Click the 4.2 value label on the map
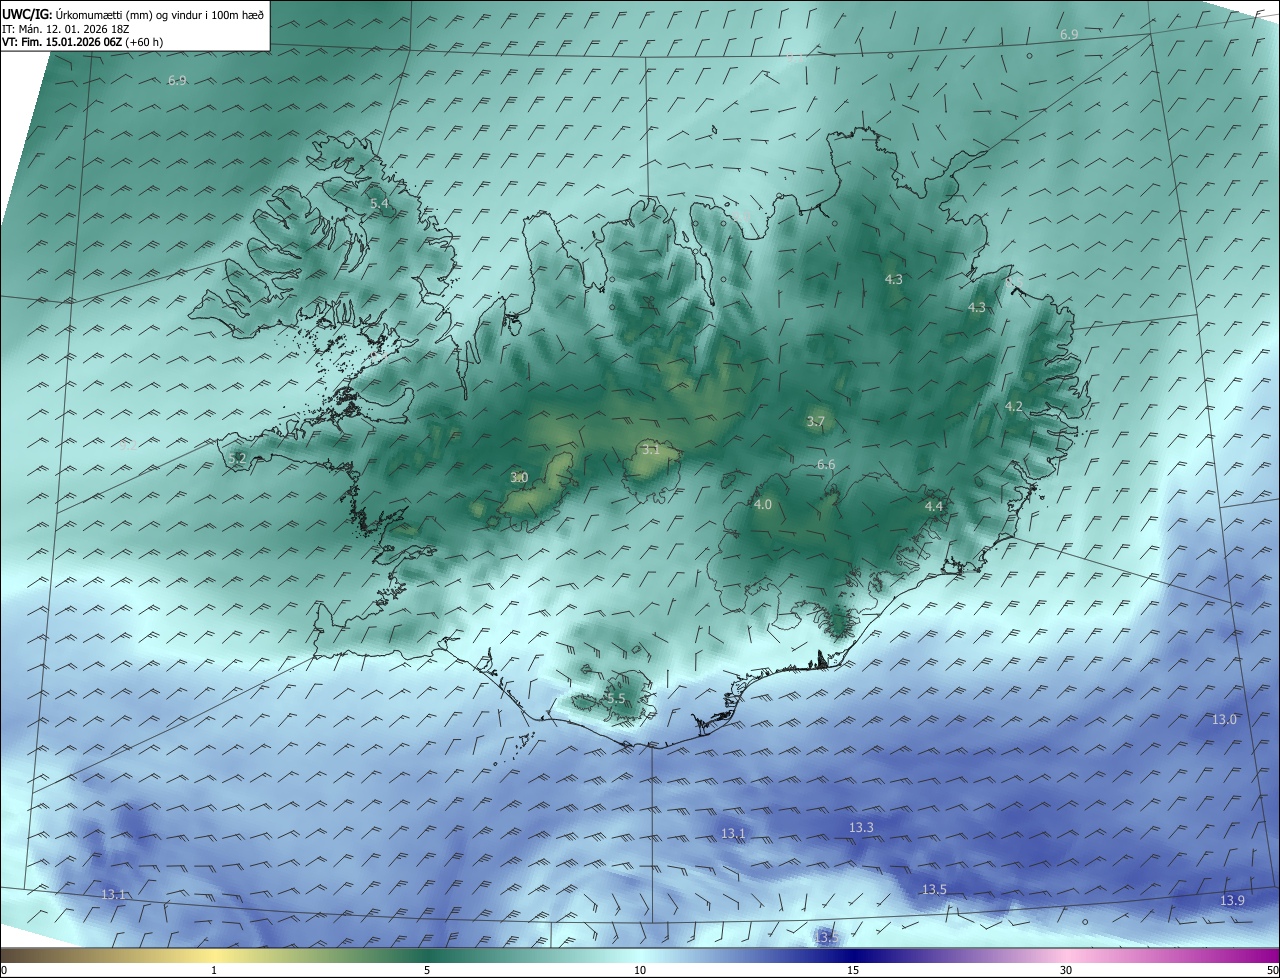 1014,407
